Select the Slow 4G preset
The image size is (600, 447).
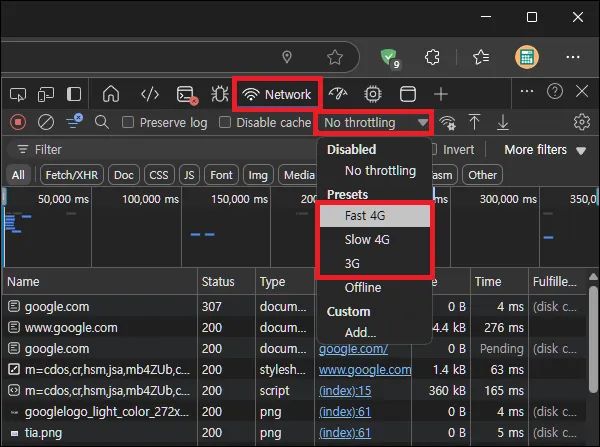(375, 240)
